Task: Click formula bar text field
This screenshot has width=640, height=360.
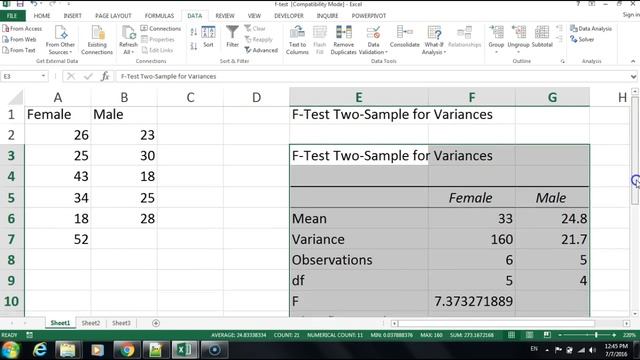Action: [x=372, y=76]
